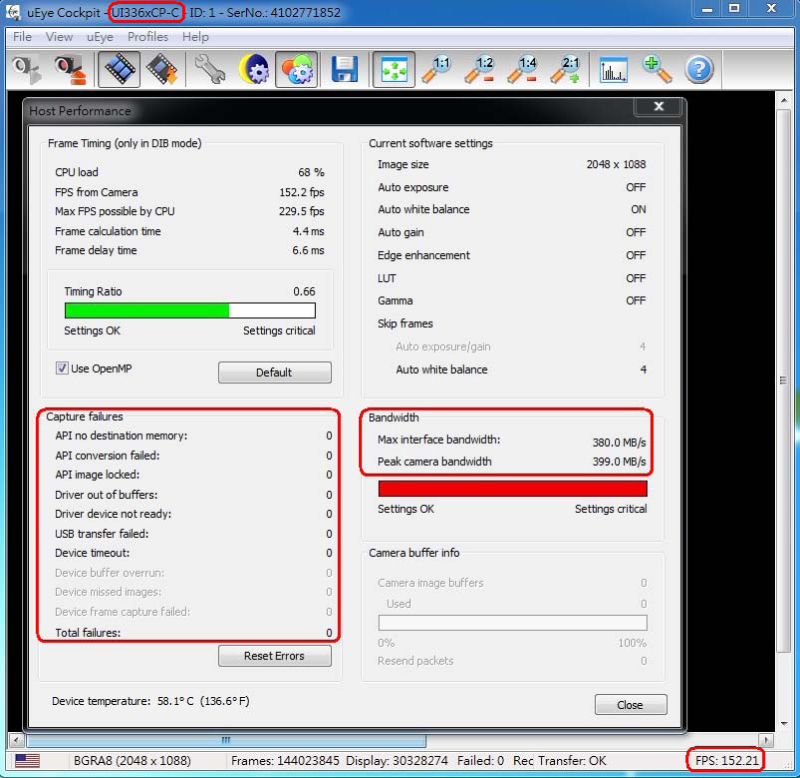Viewport: 800px width, 778px height.
Task: Click 'Display: 30328274' in status bar
Action: pyautogui.click(x=396, y=761)
